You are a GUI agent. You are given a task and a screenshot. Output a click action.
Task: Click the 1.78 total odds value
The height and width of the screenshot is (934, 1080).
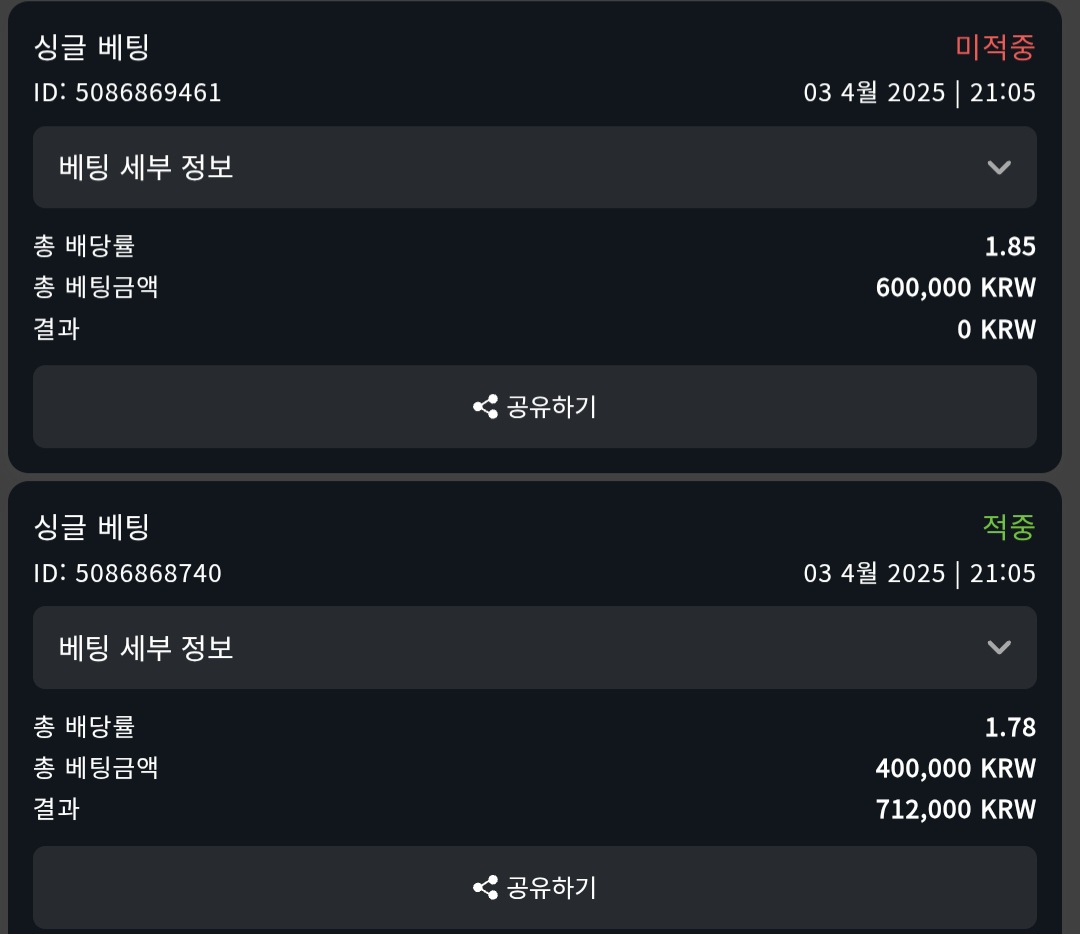(x=1010, y=727)
